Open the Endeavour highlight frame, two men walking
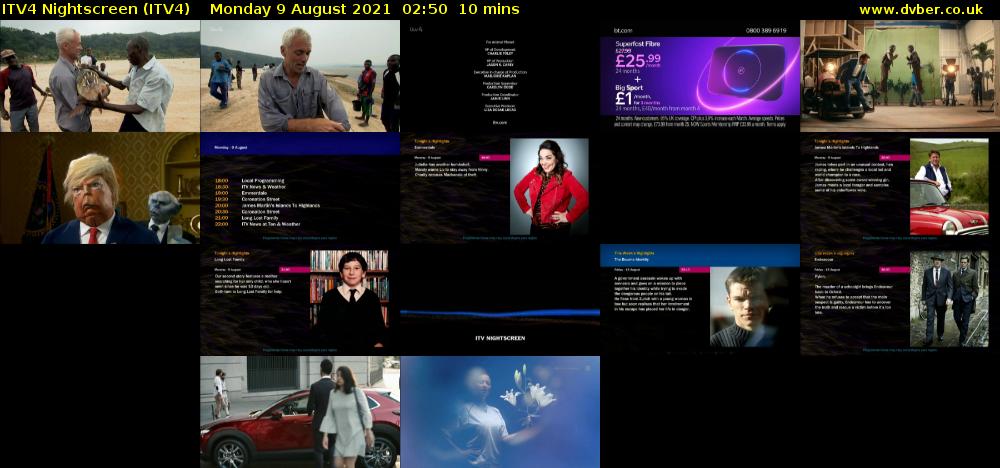The width and height of the screenshot is (1000, 468). tap(900, 300)
